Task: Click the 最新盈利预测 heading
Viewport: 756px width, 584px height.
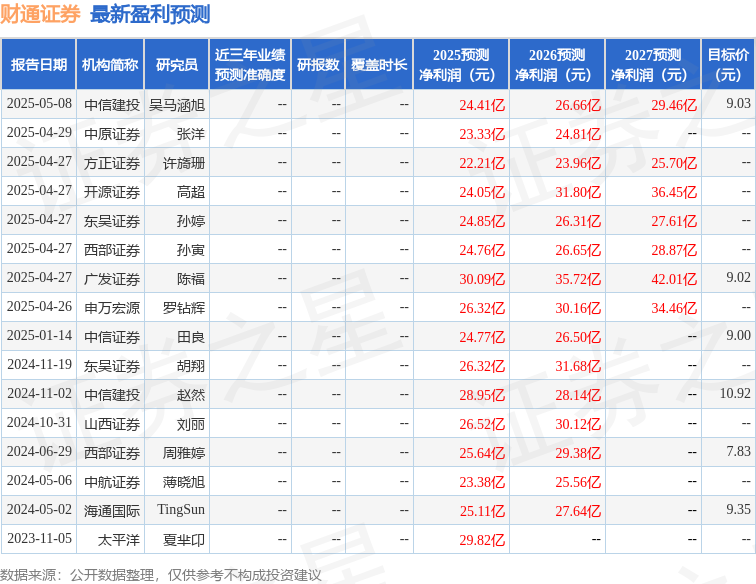Action: (x=150, y=14)
